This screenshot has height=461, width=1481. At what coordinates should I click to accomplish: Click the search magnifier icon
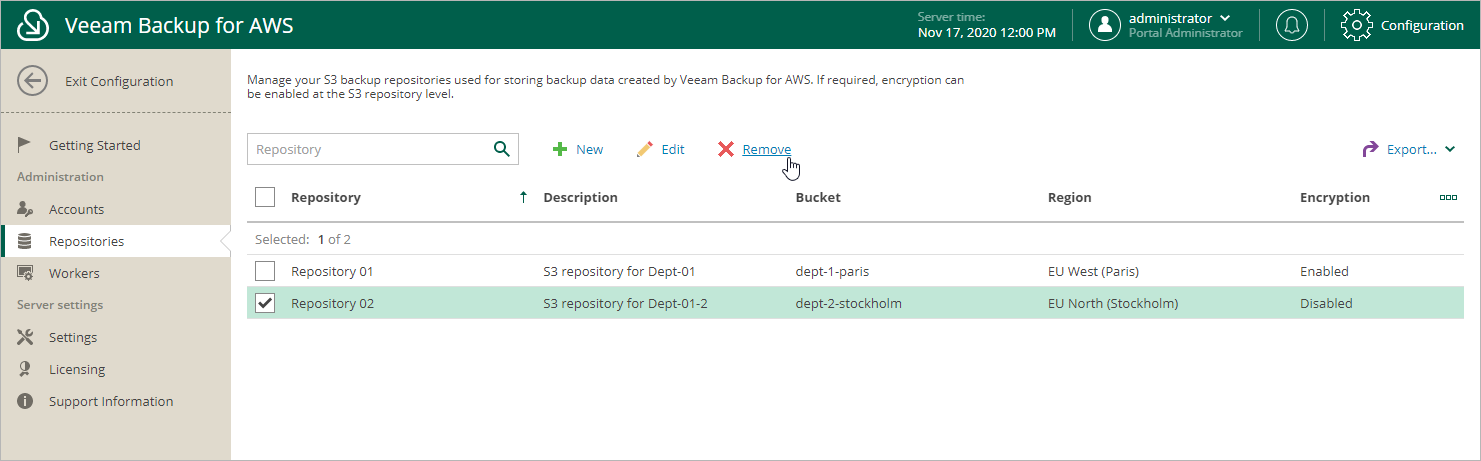(x=502, y=149)
